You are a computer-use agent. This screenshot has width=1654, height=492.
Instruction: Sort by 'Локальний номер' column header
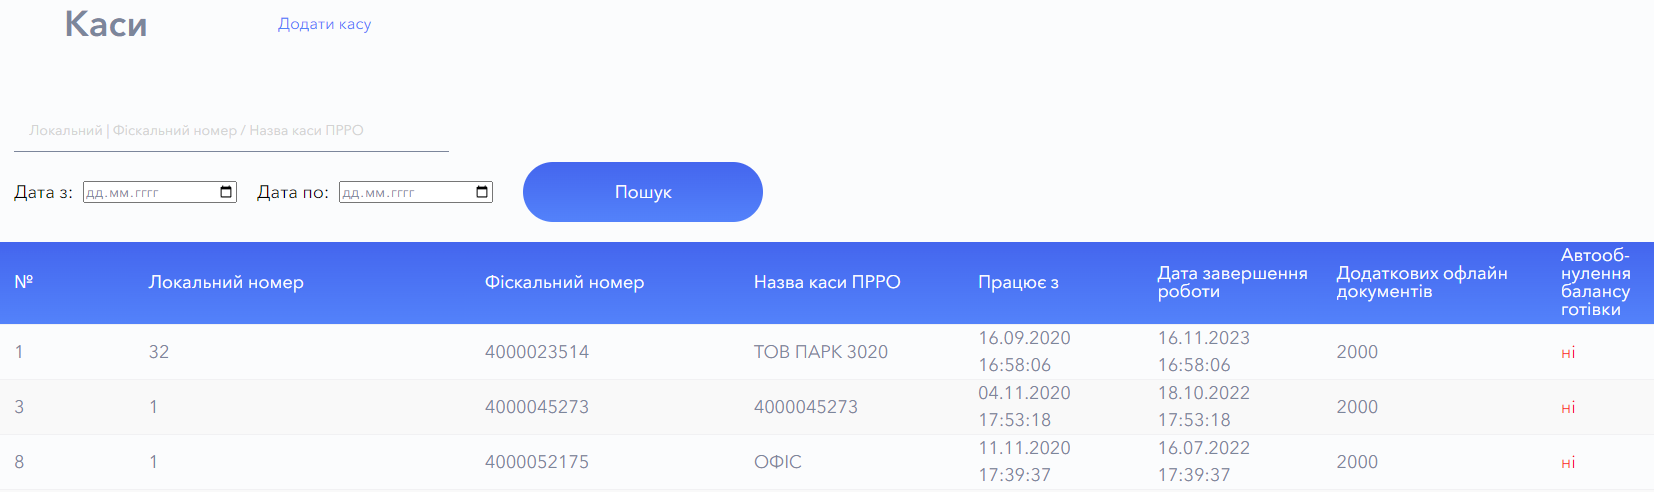click(226, 282)
